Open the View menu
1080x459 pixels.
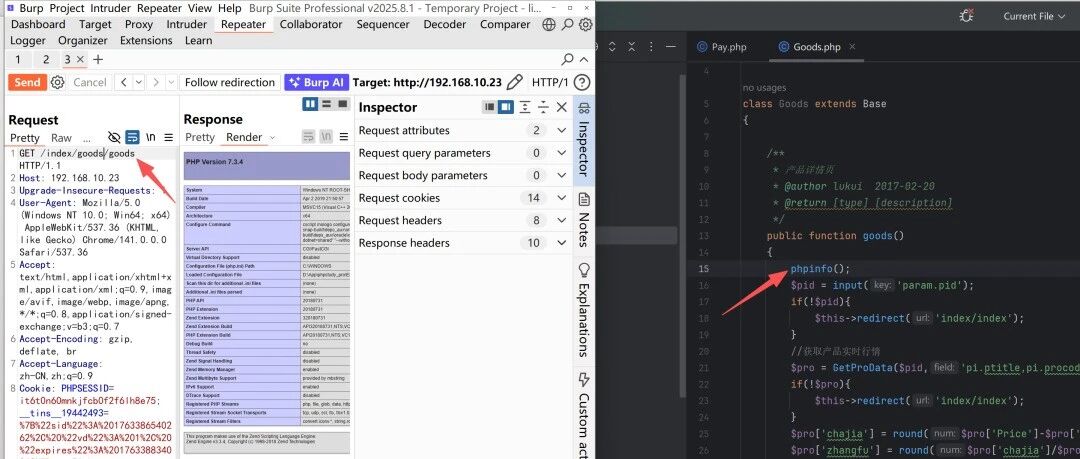tap(200, 8)
